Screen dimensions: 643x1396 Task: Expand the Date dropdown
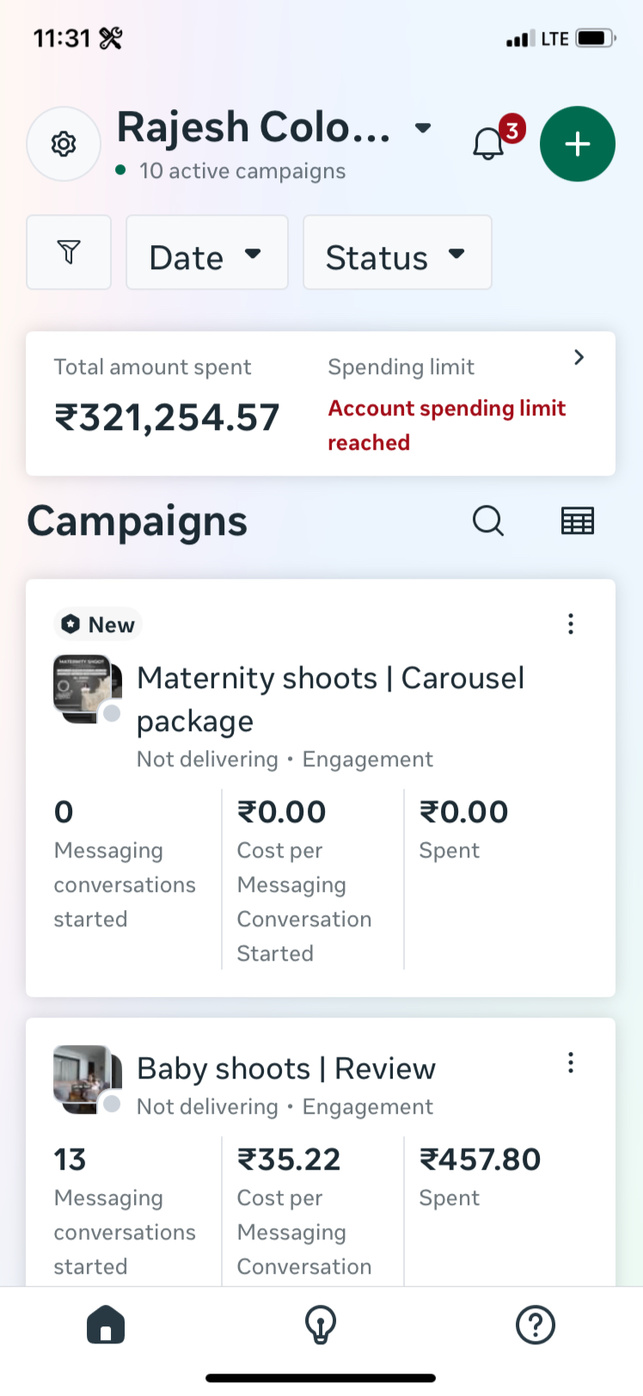(x=206, y=254)
